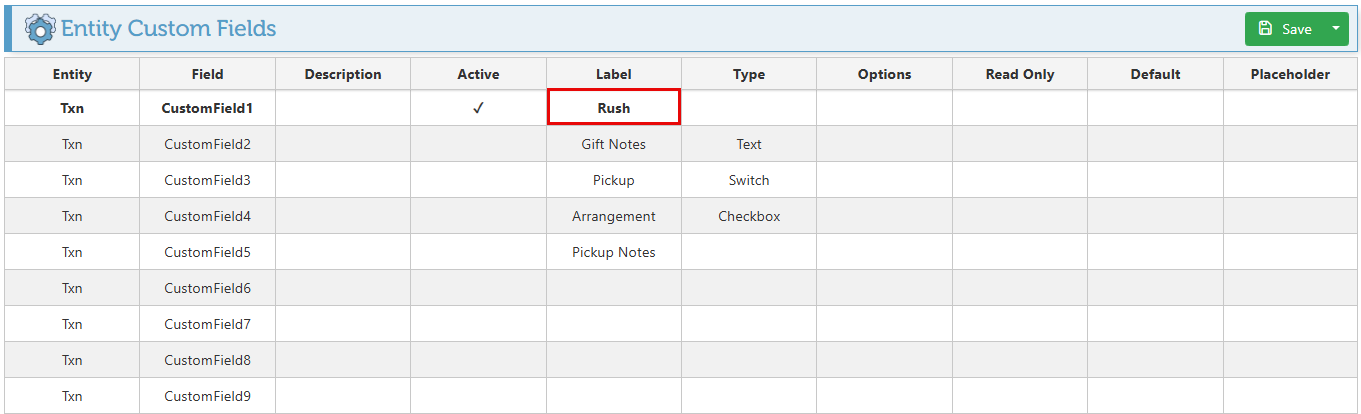Select the Gift Notes label cell
Image resolution: width=1361 pixels, height=414 pixels.
(x=614, y=144)
